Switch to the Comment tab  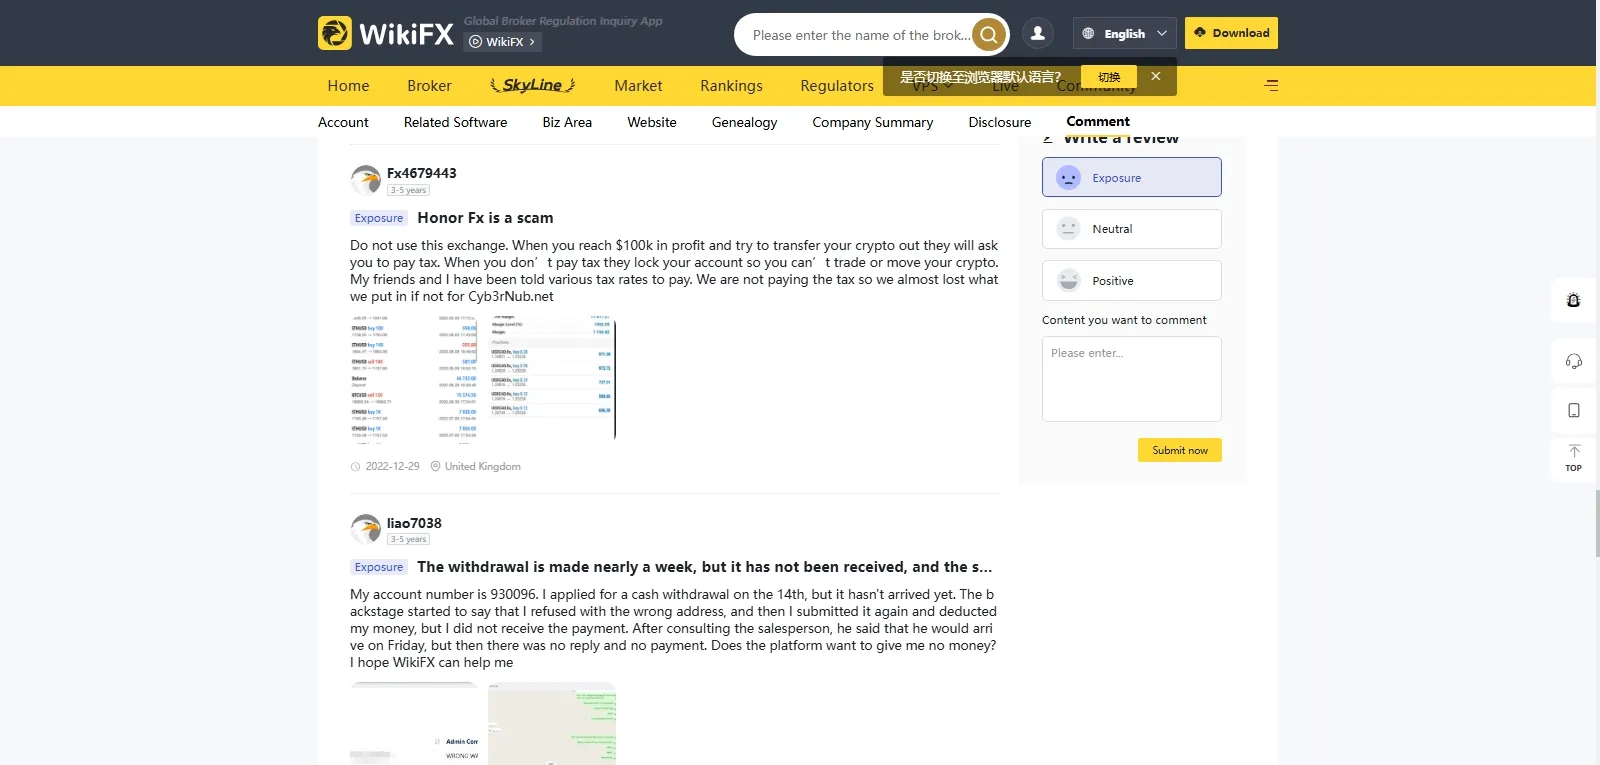click(x=1098, y=122)
